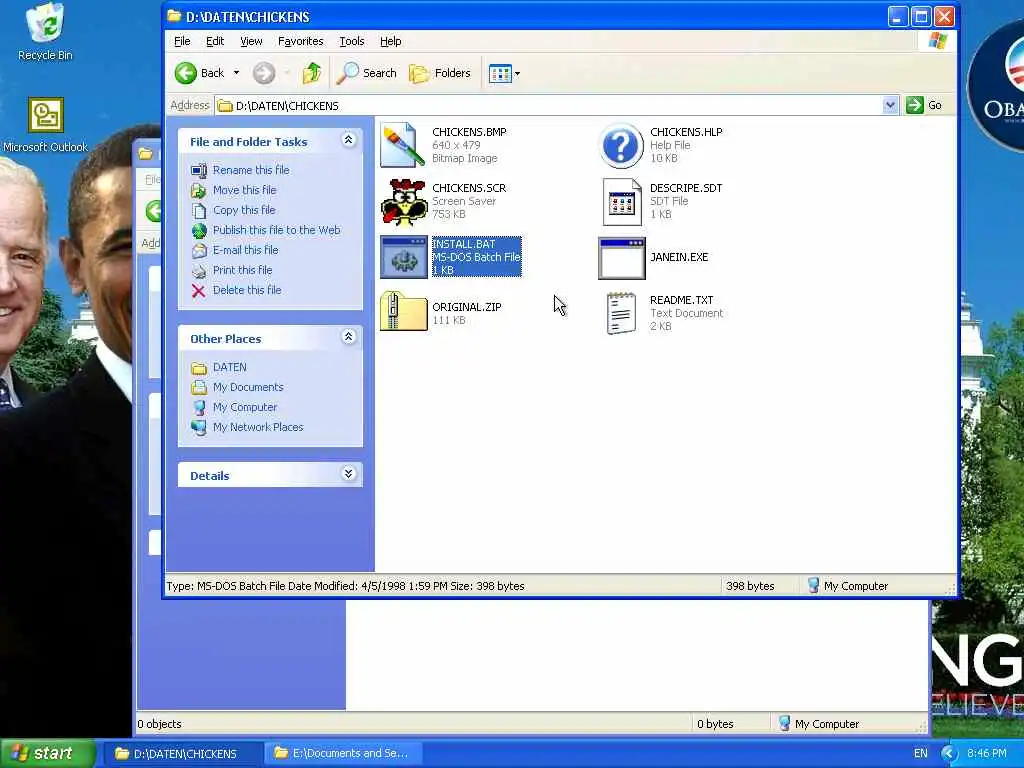Screen dimensions: 1024x768
Task: Open the Edit menu
Action: pyautogui.click(x=215, y=41)
